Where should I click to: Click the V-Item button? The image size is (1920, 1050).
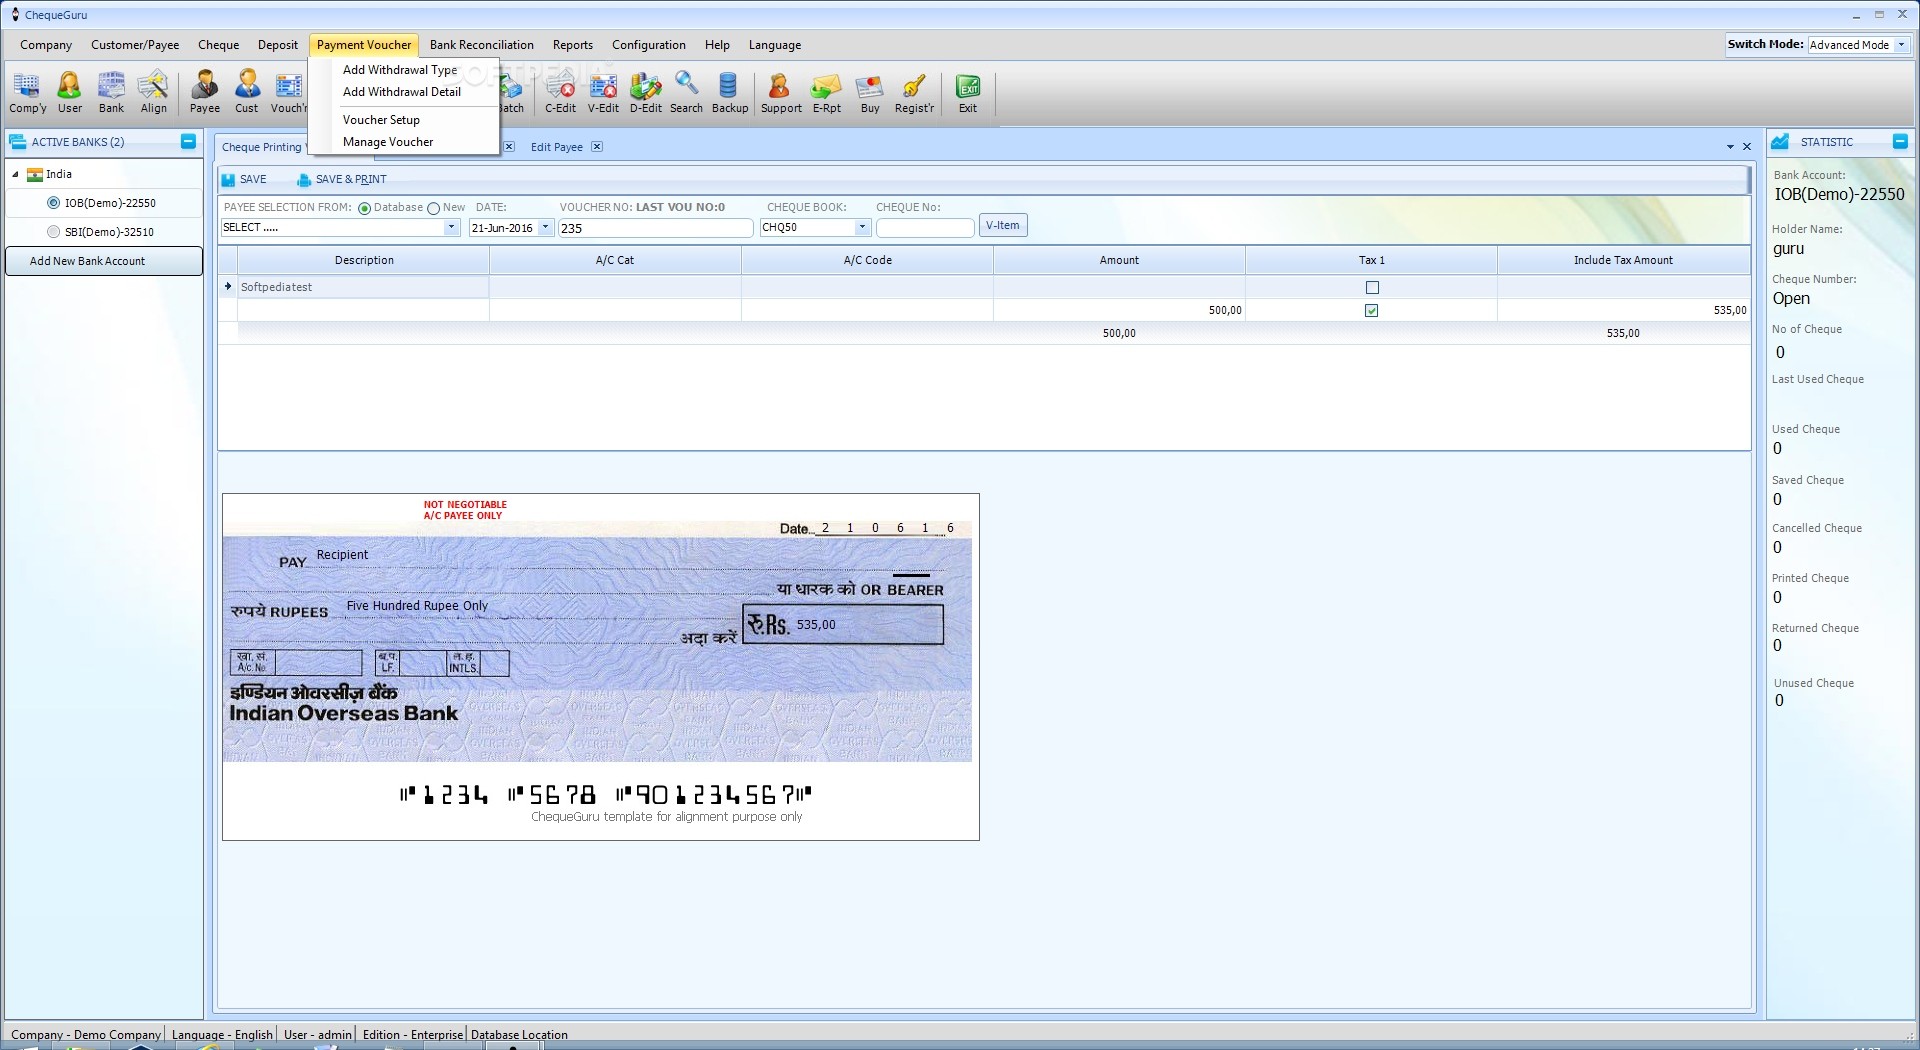tap(1003, 226)
